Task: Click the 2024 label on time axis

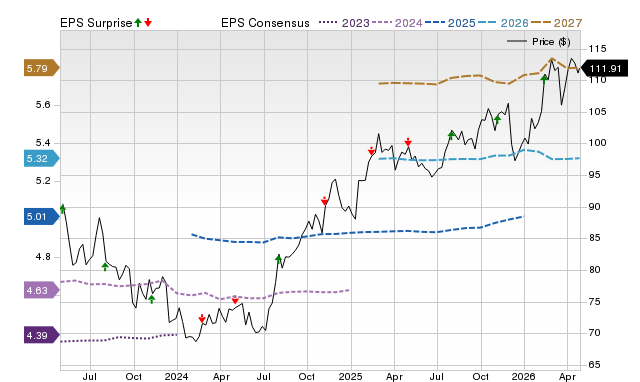Action: click(x=177, y=376)
